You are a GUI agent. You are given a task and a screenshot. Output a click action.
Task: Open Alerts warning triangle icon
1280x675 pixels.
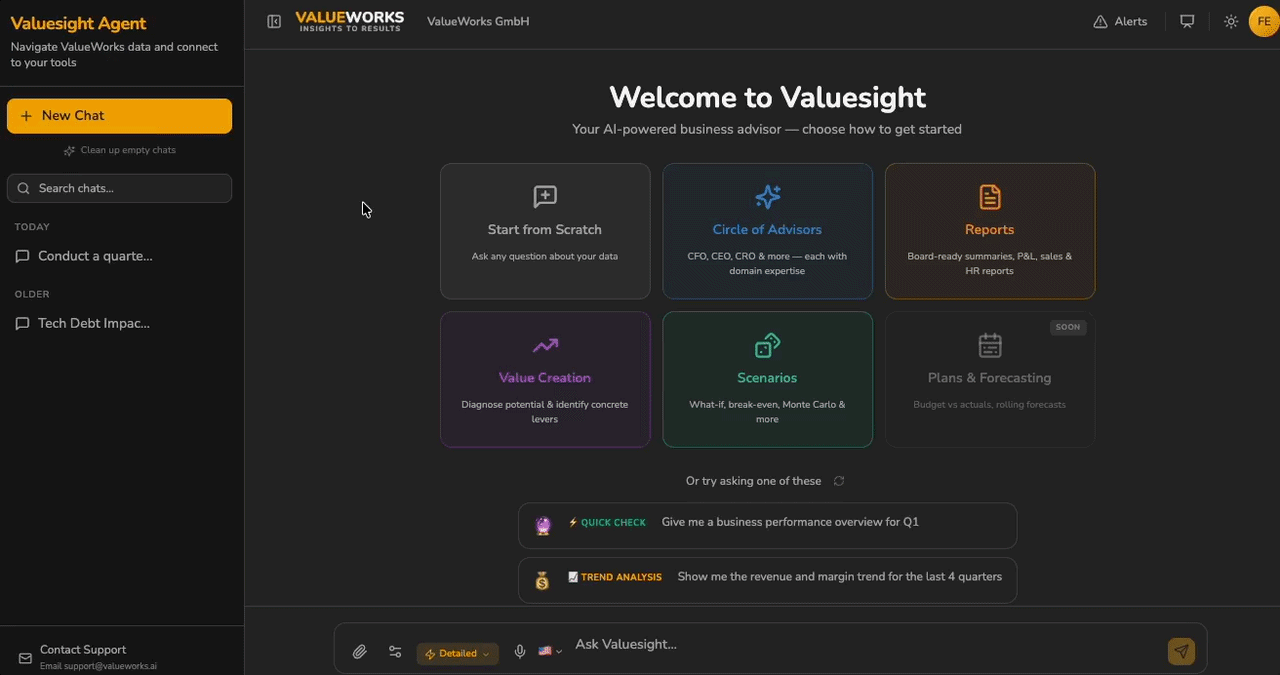1101,21
